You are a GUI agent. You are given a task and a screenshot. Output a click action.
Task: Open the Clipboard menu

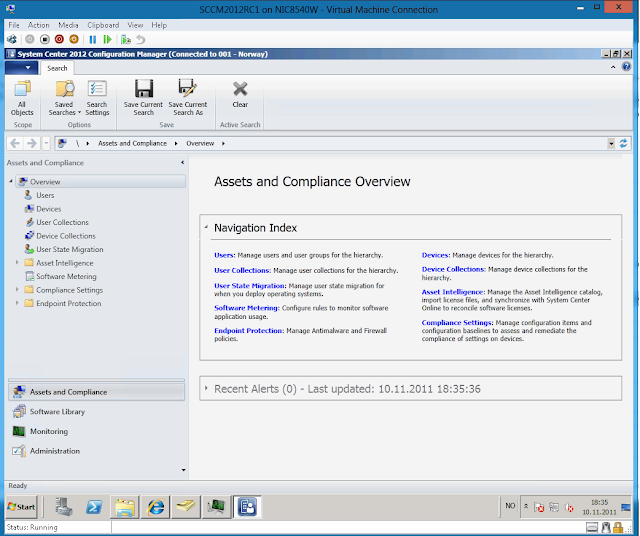pyautogui.click(x=103, y=25)
